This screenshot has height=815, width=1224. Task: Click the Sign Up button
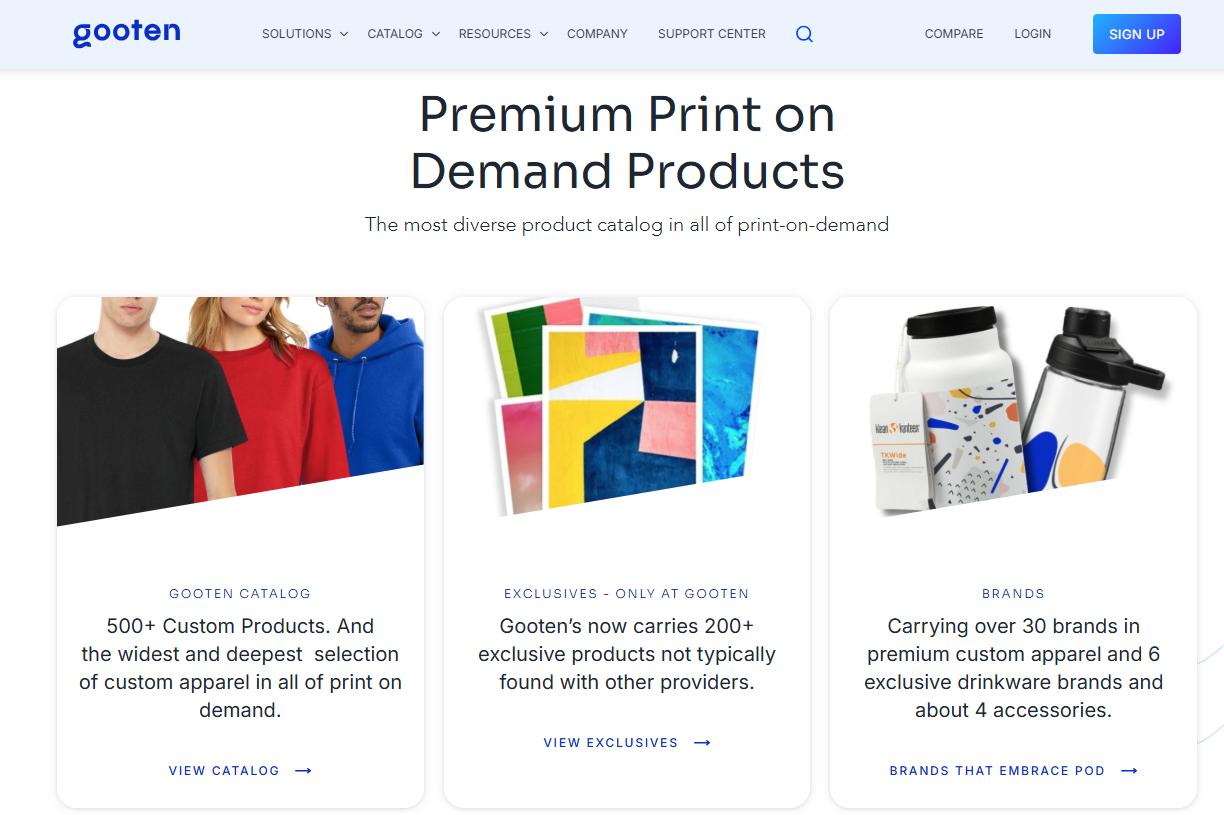coord(1137,34)
